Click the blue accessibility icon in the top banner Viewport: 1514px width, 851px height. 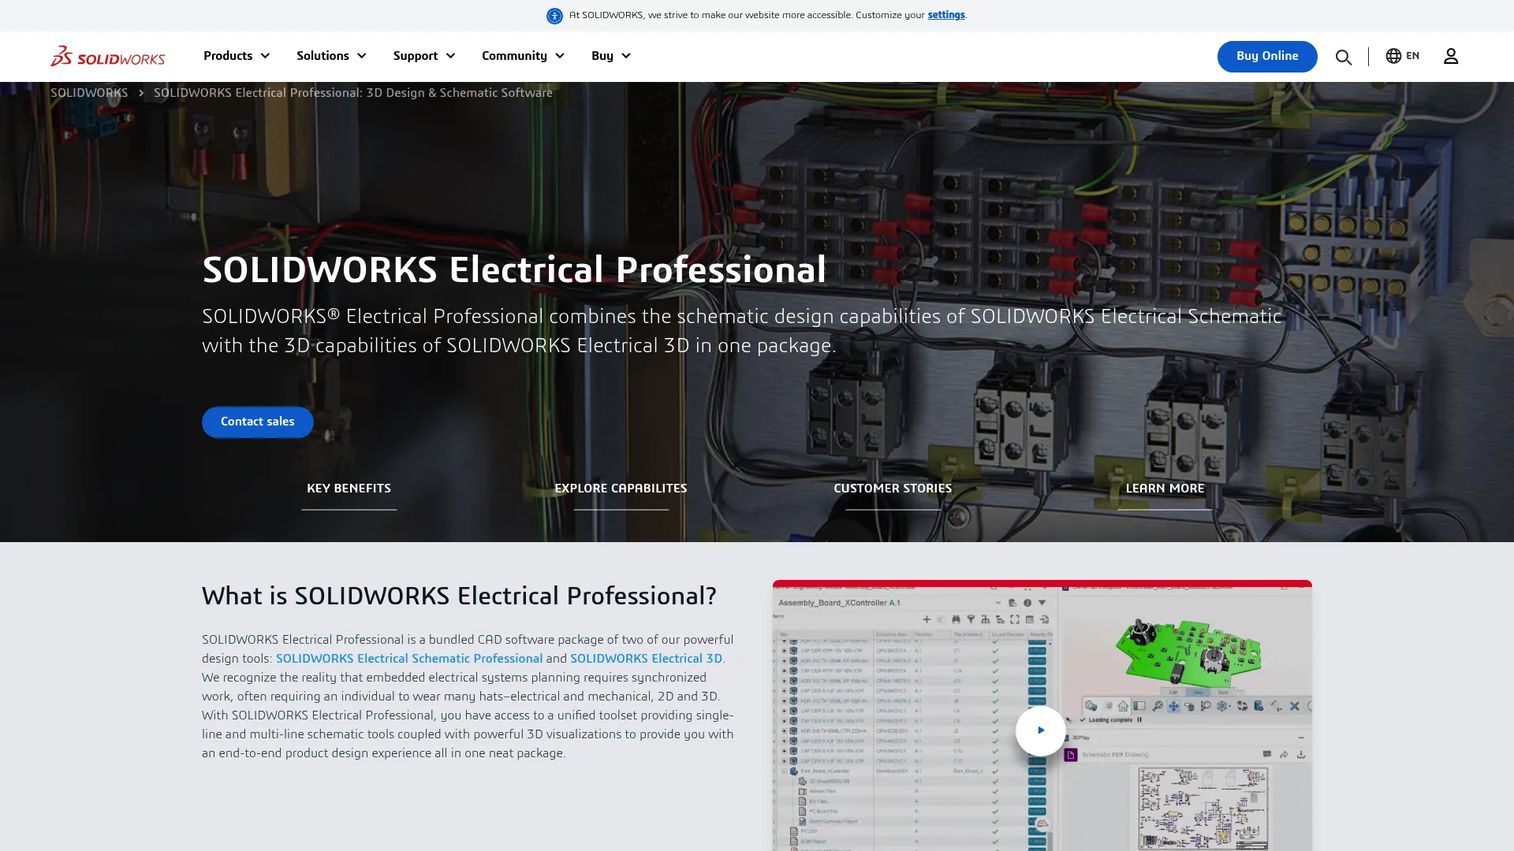pyautogui.click(x=554, y=15)
